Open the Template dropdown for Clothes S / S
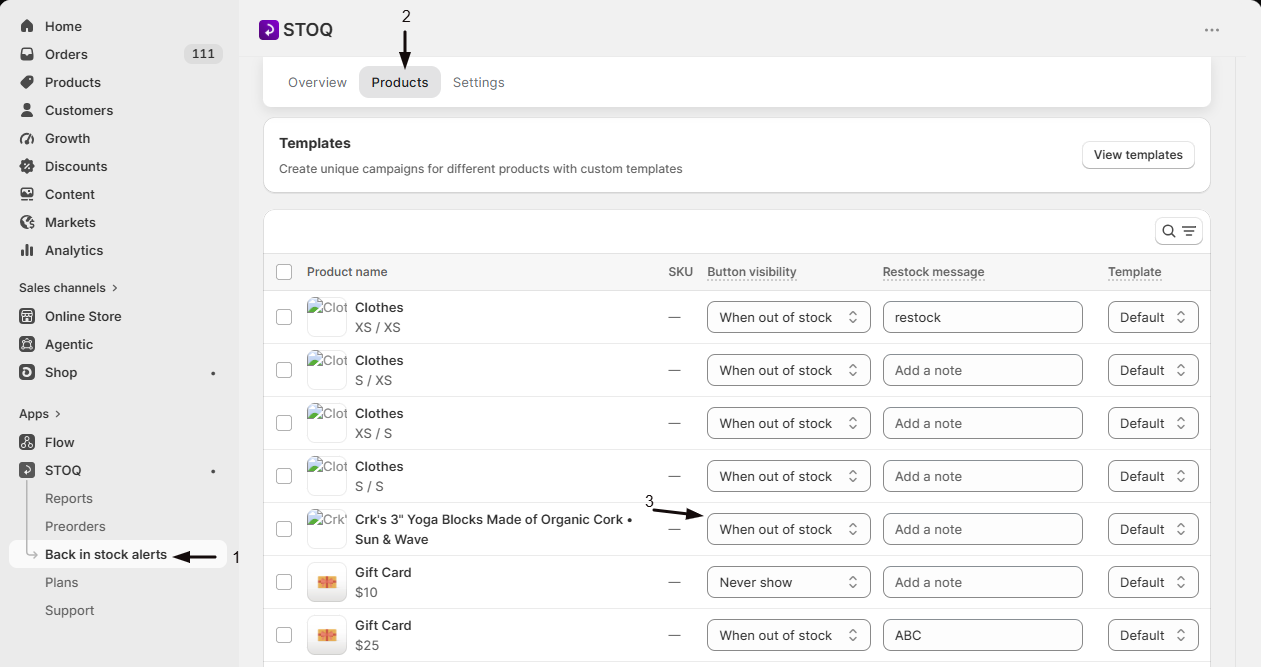Screen dimensions: 1261x667 coord(1153,476)
